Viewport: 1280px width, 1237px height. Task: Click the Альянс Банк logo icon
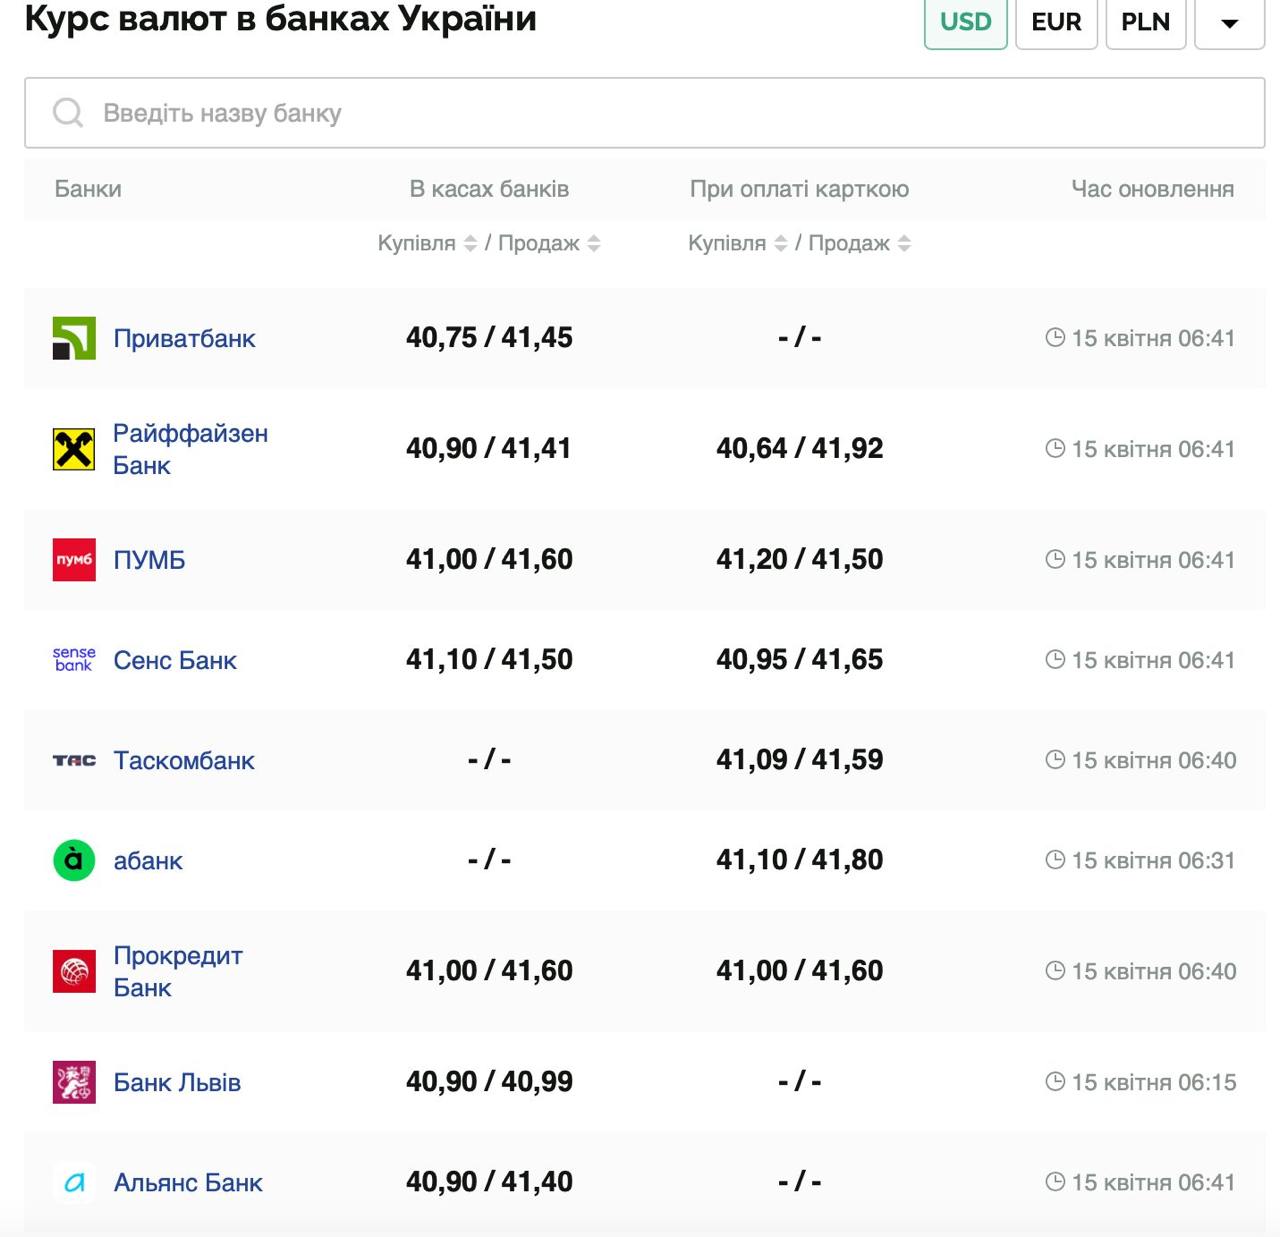pyautogui.click(x=74, y=1183)
